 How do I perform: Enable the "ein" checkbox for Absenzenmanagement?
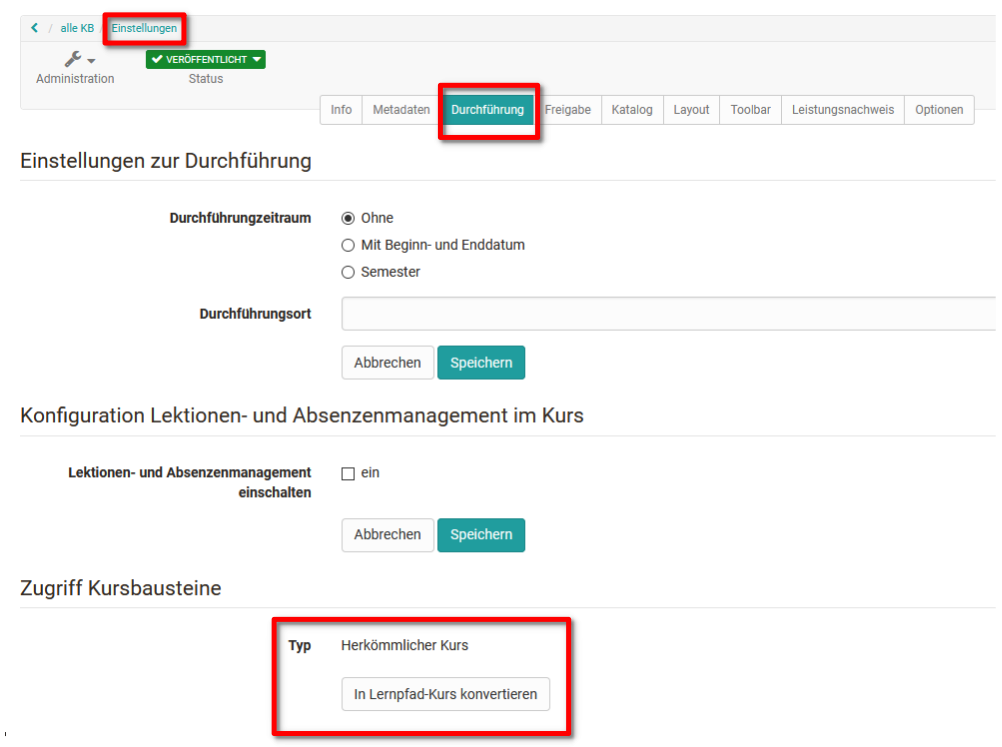point(348,474)
